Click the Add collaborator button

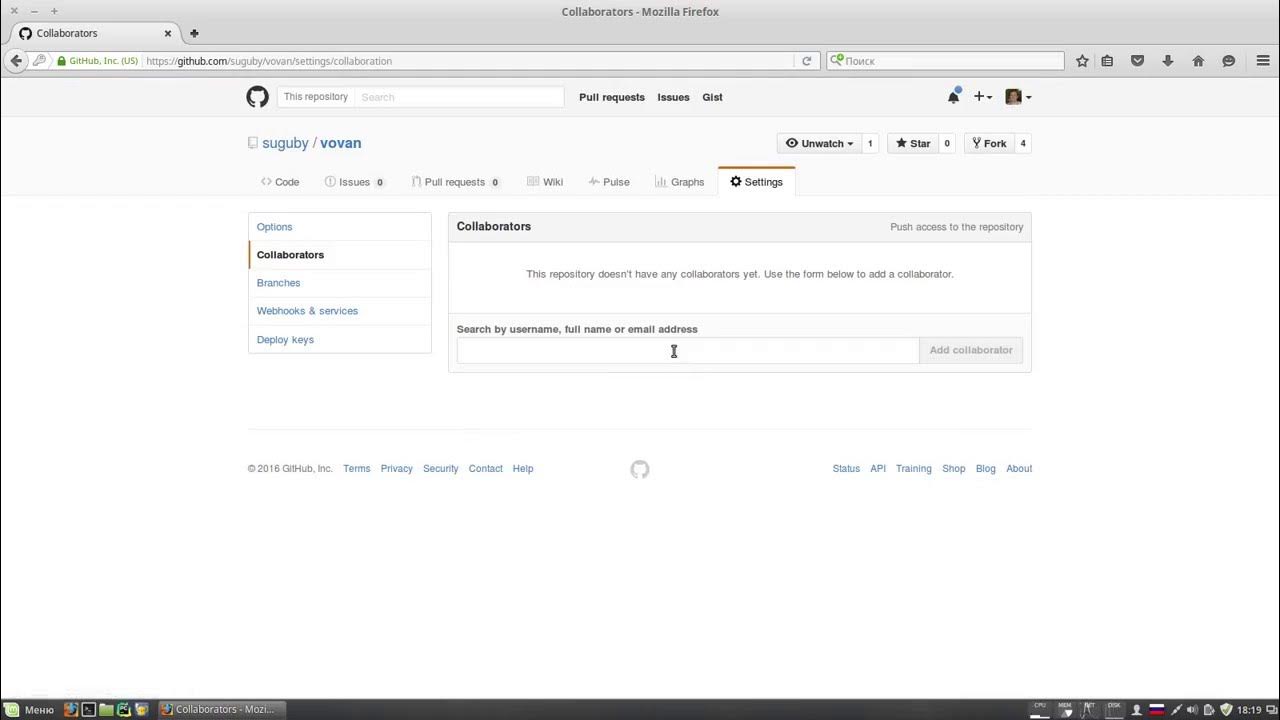pyautogui.click(x=971, y=350)
